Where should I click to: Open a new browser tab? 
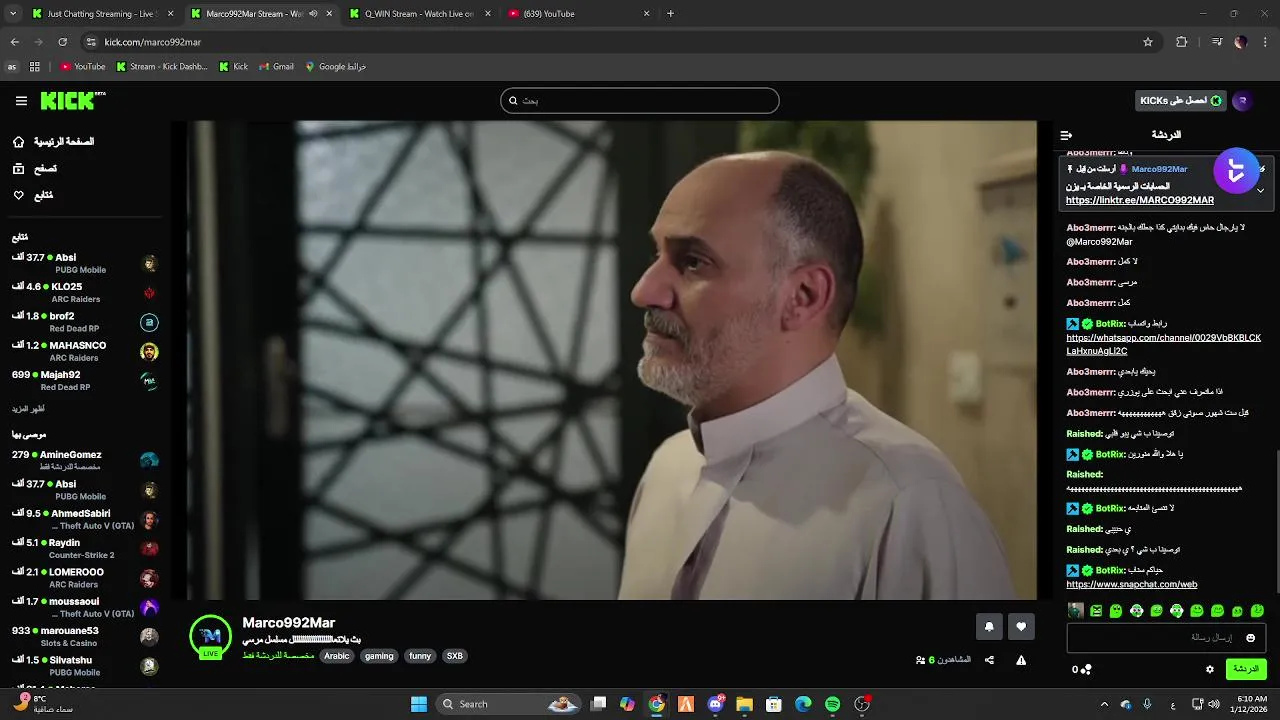670,14
